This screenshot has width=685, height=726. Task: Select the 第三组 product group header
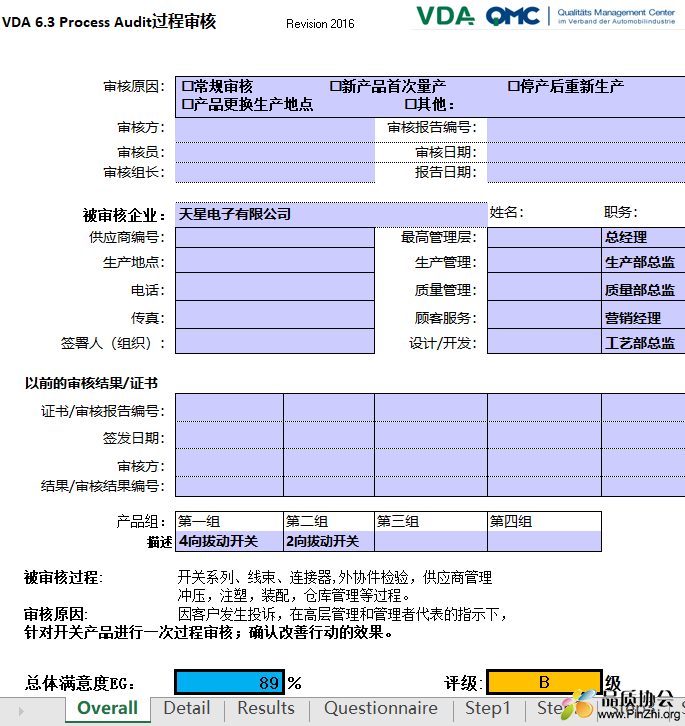coord(431,521)
